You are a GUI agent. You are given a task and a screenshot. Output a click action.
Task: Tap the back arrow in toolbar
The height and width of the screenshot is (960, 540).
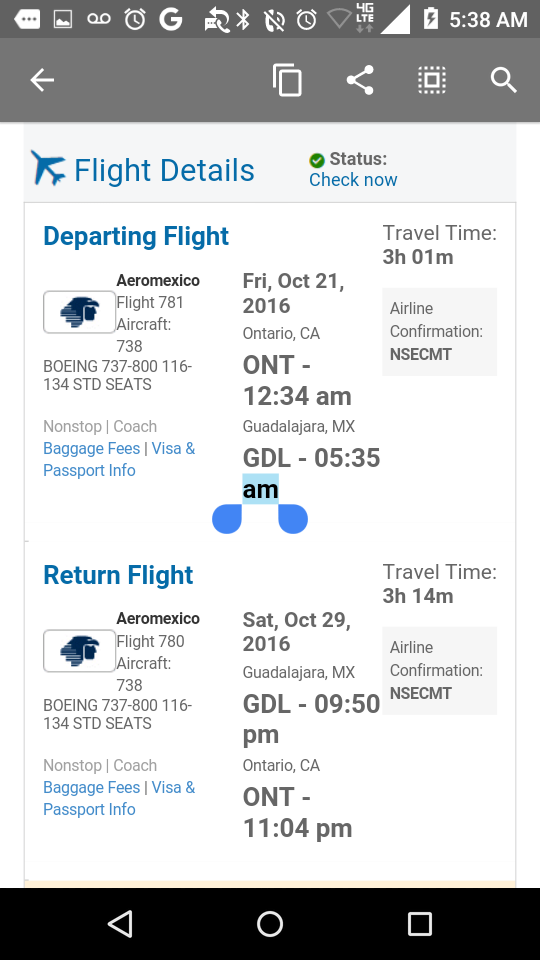42,80
